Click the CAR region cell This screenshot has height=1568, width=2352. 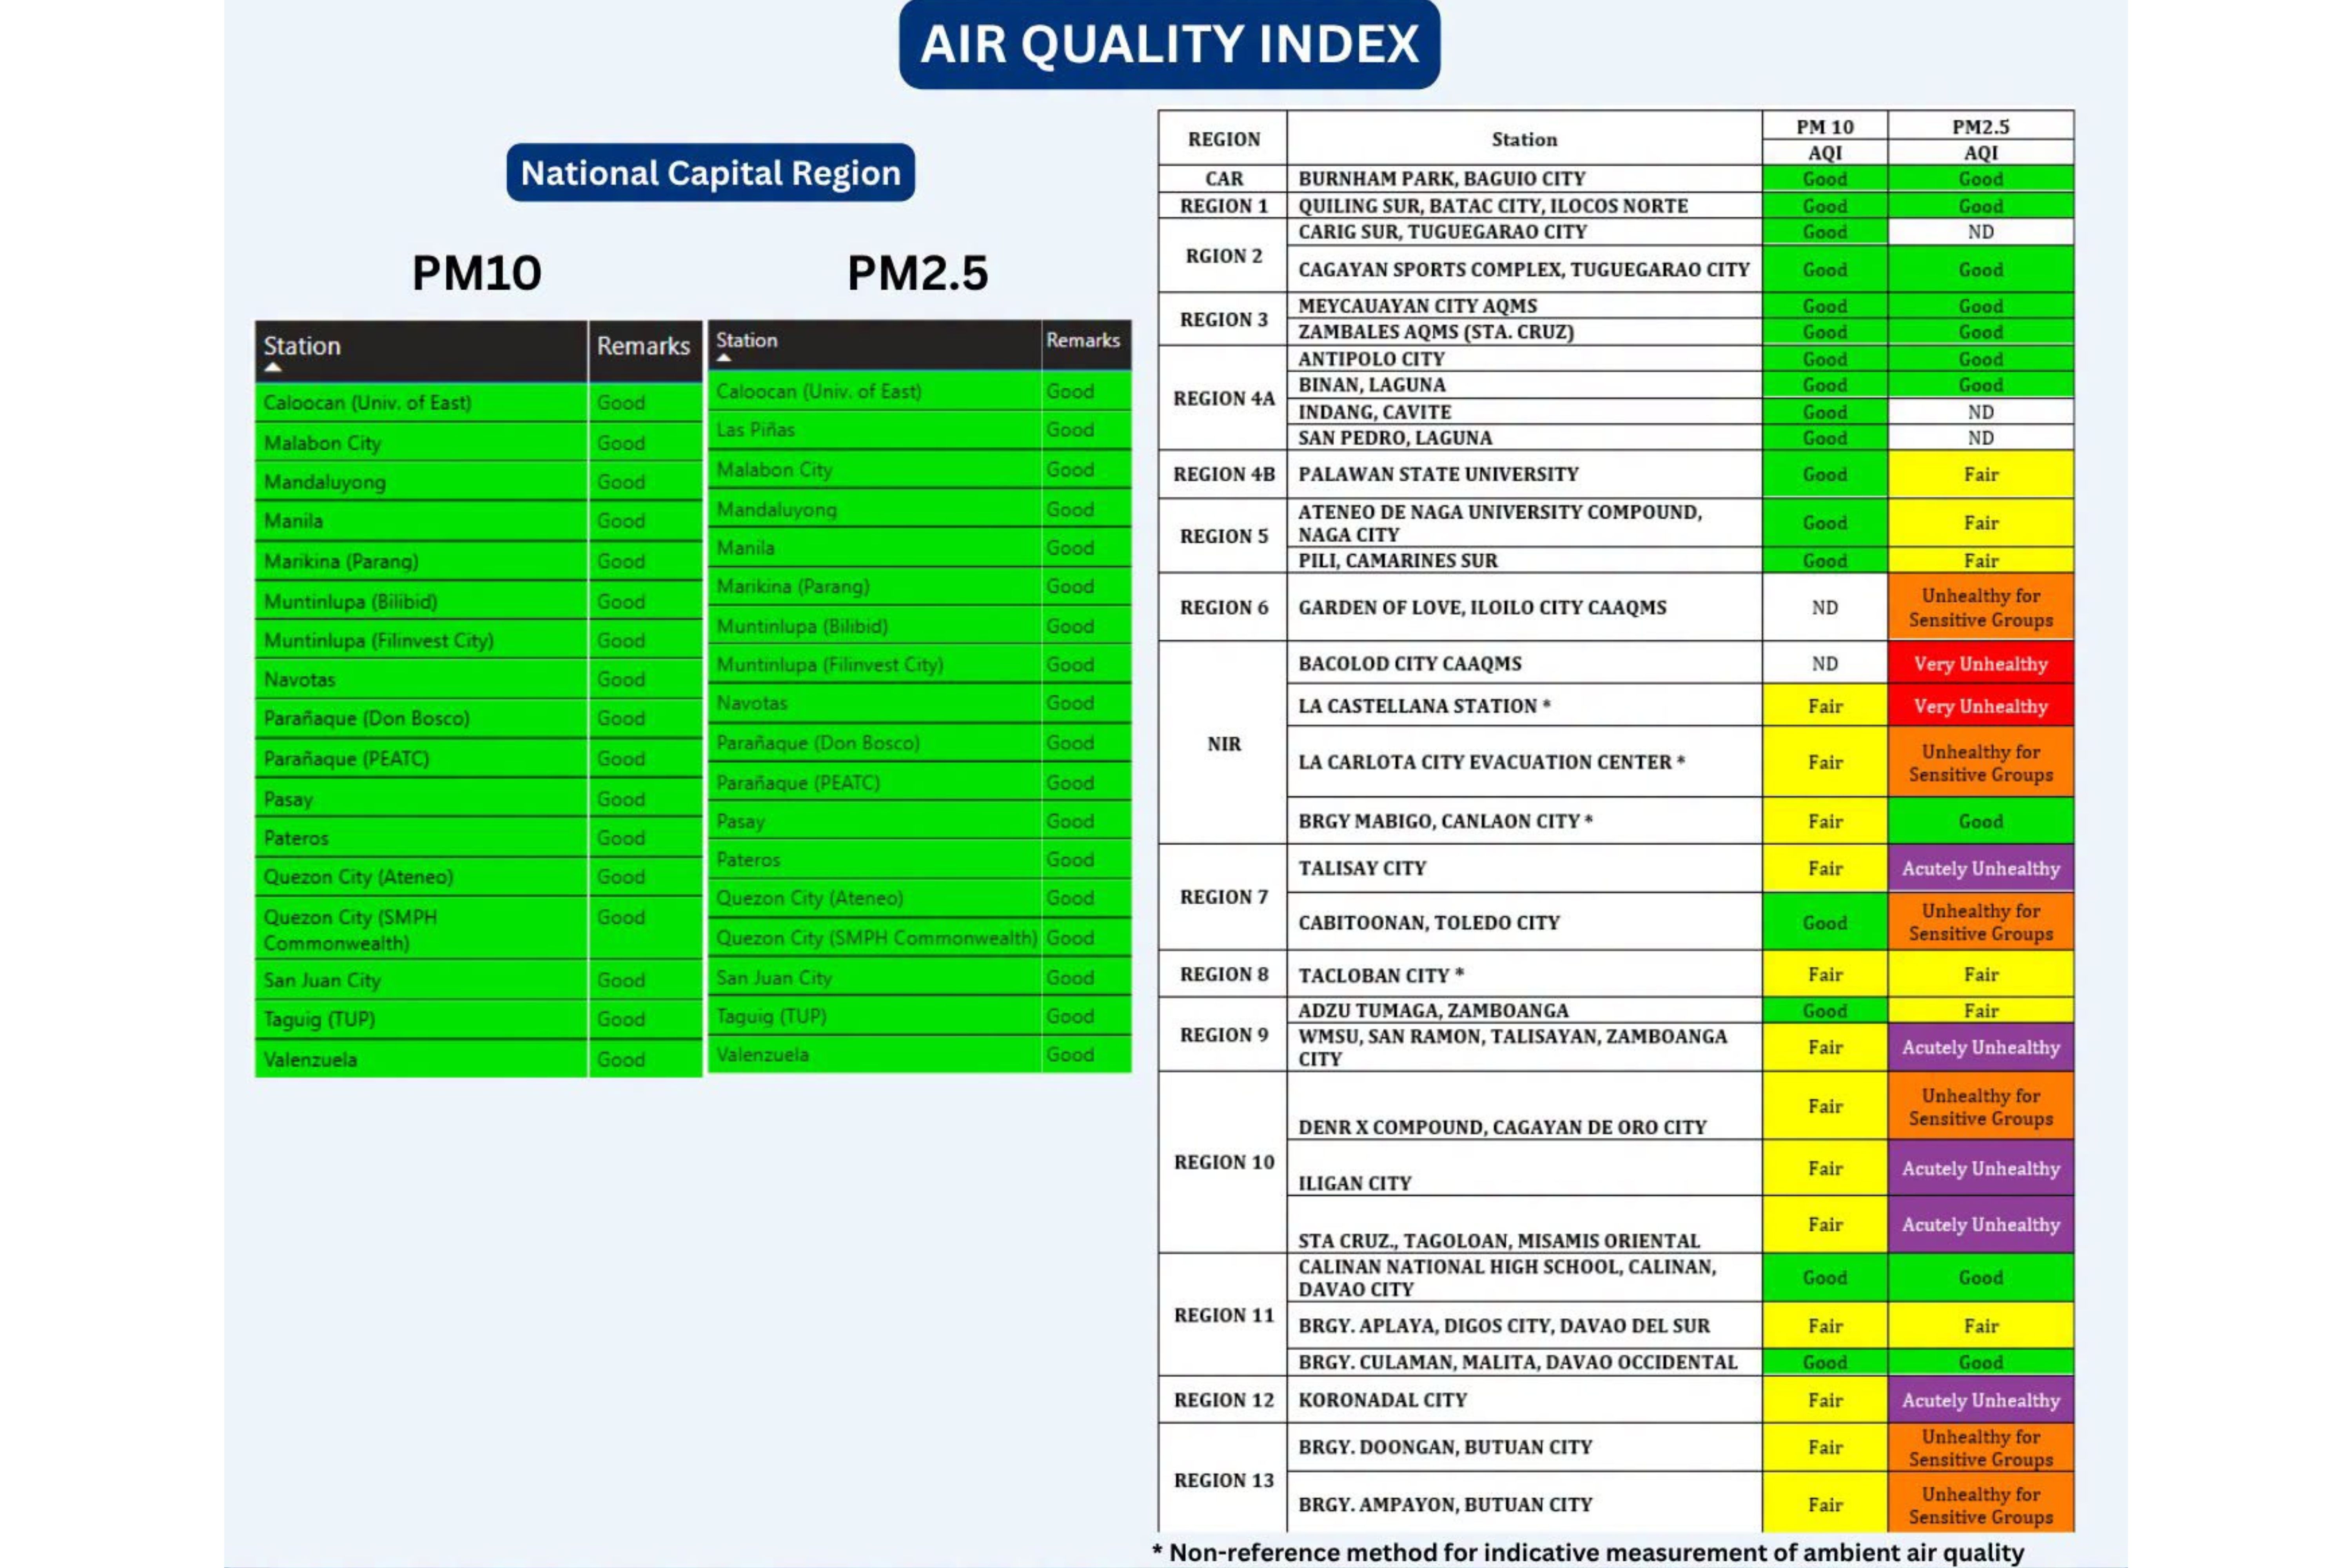[x=1223, y=179]
